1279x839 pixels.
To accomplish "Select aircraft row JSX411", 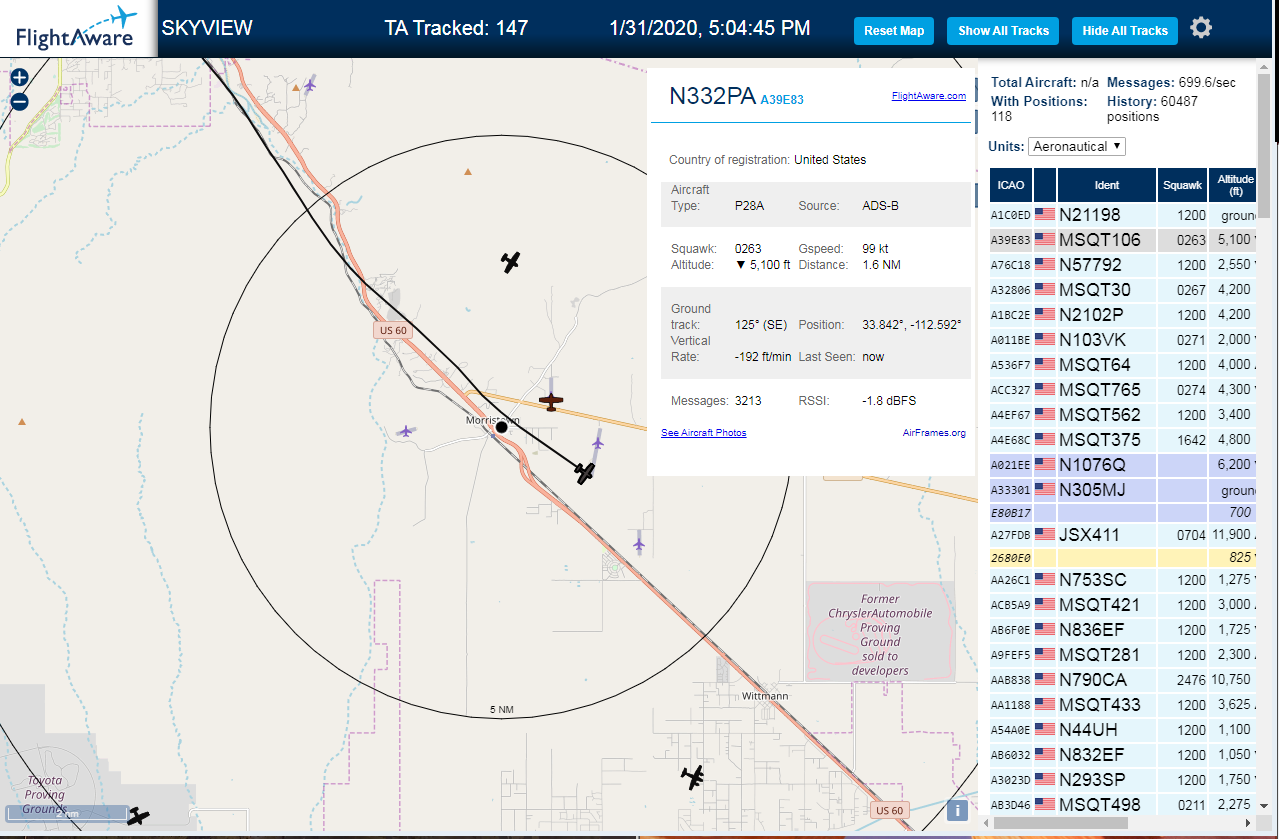I will (x=1124, y=535).
